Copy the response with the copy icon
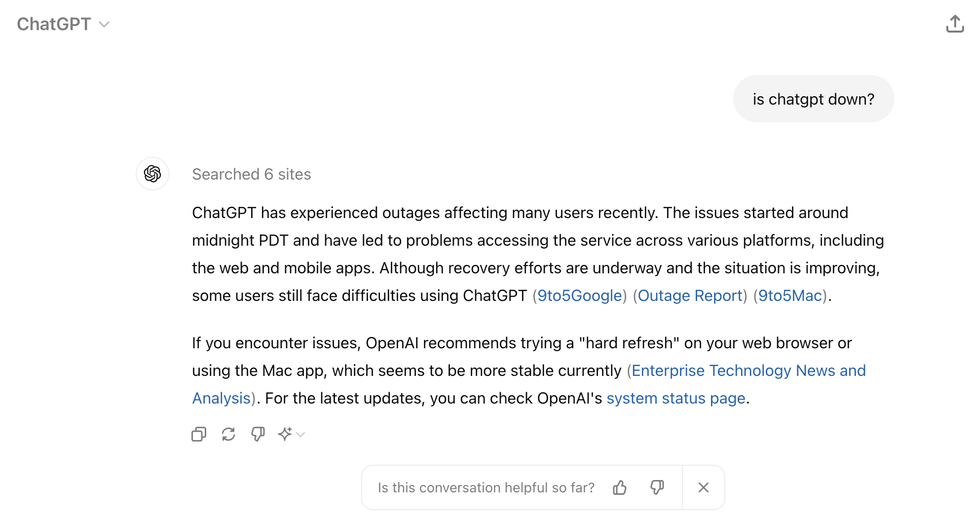 (x=199, y=434)
